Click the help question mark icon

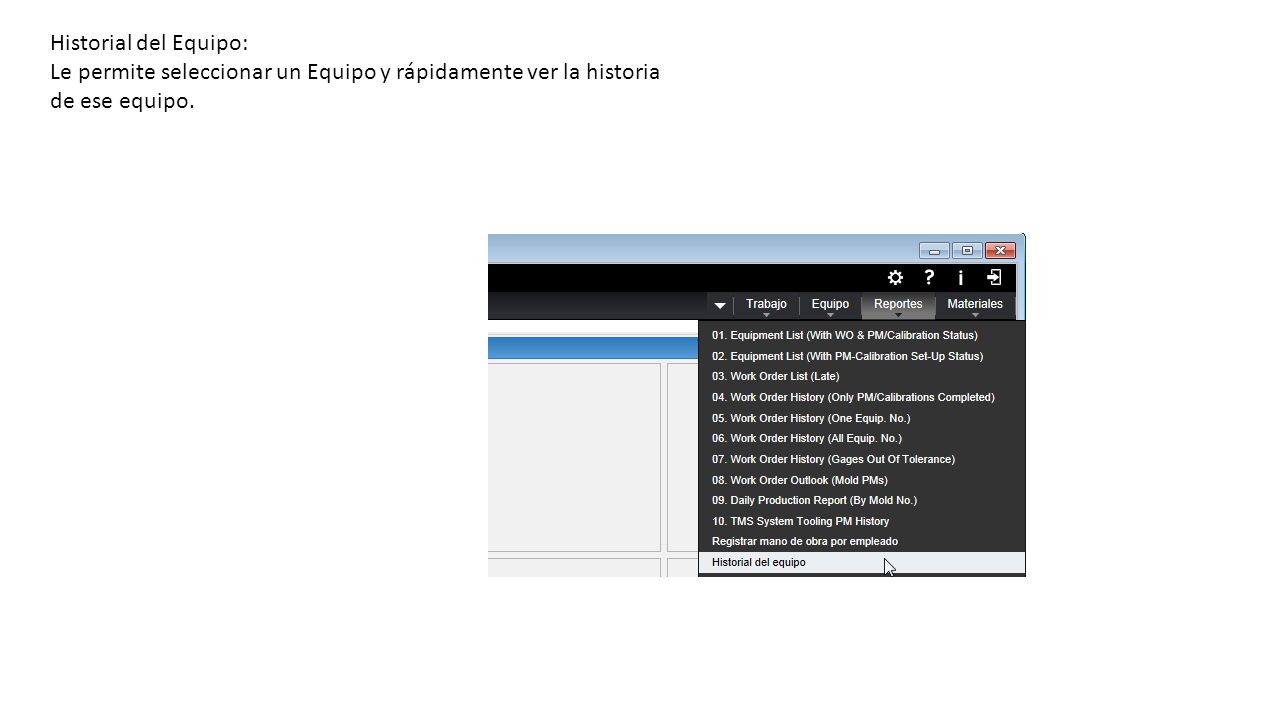(x=929, y=277)
